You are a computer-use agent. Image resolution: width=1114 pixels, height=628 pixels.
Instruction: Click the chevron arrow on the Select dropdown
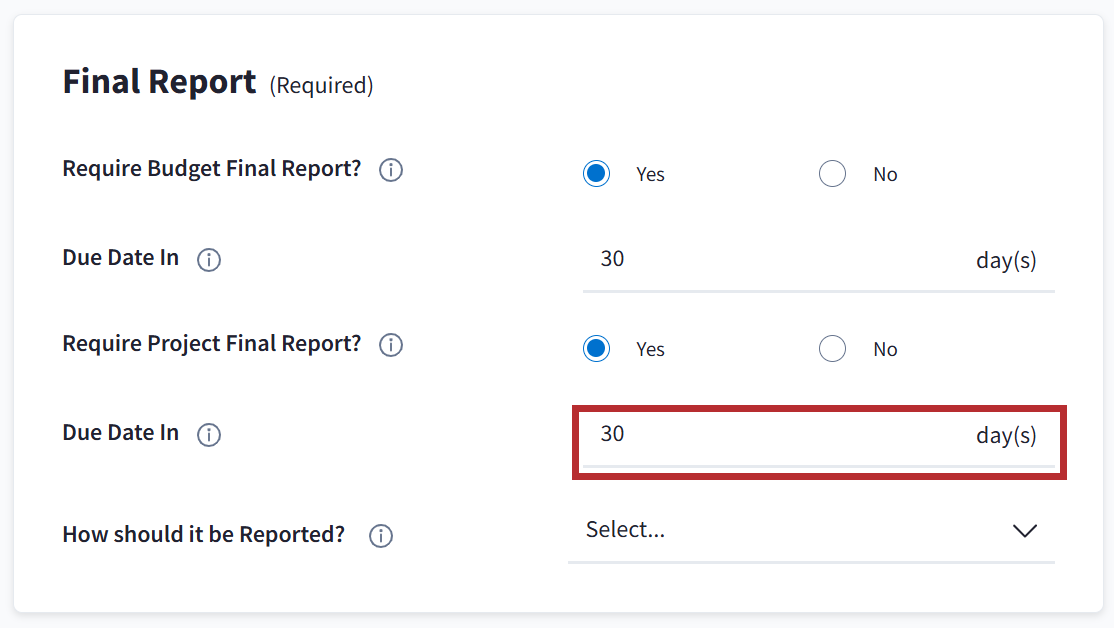tap(1025, 531)
